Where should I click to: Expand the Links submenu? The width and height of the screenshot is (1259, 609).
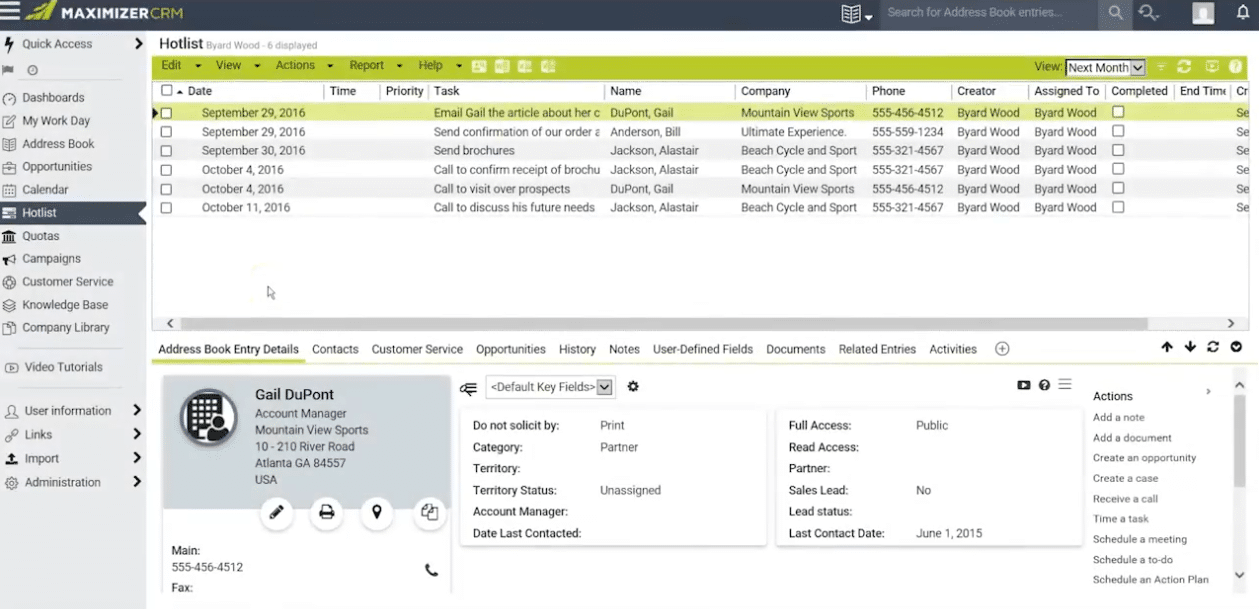click(x=137, y=435)
